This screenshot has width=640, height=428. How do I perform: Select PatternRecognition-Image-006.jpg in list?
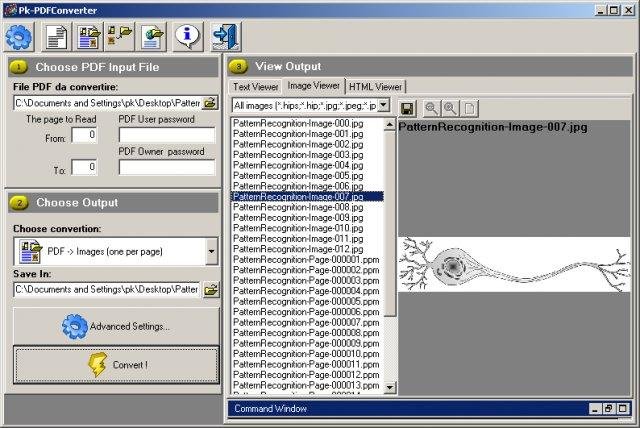[x=307, y=186]
